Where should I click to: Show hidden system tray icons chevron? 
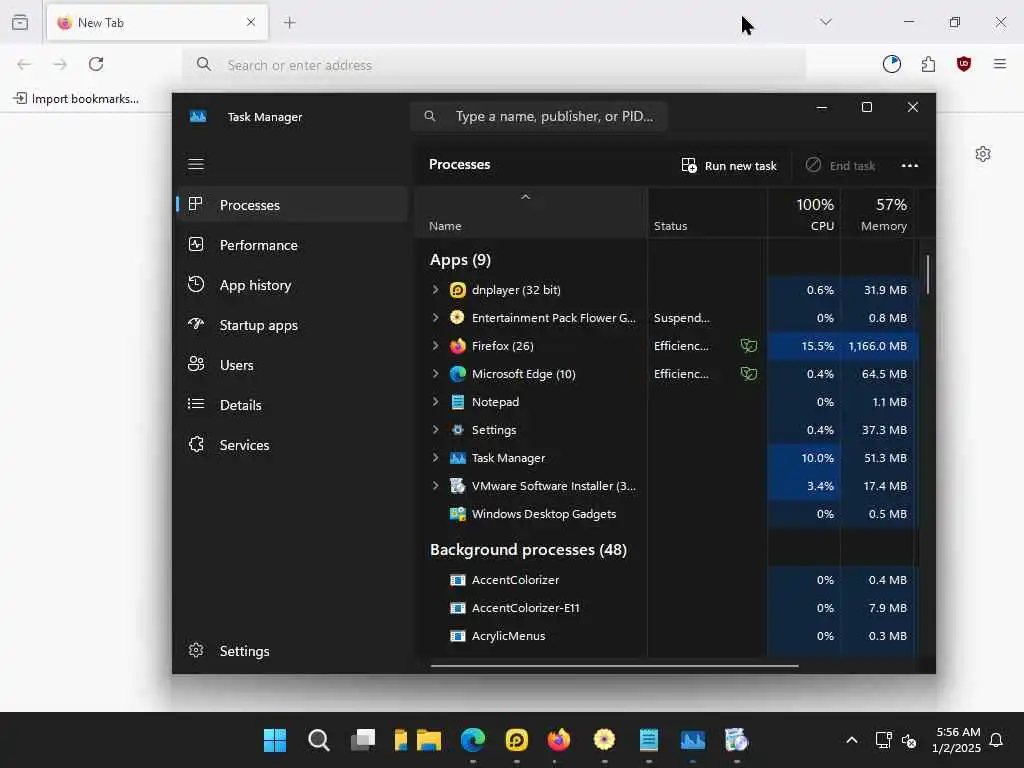[x=852, y=740]
